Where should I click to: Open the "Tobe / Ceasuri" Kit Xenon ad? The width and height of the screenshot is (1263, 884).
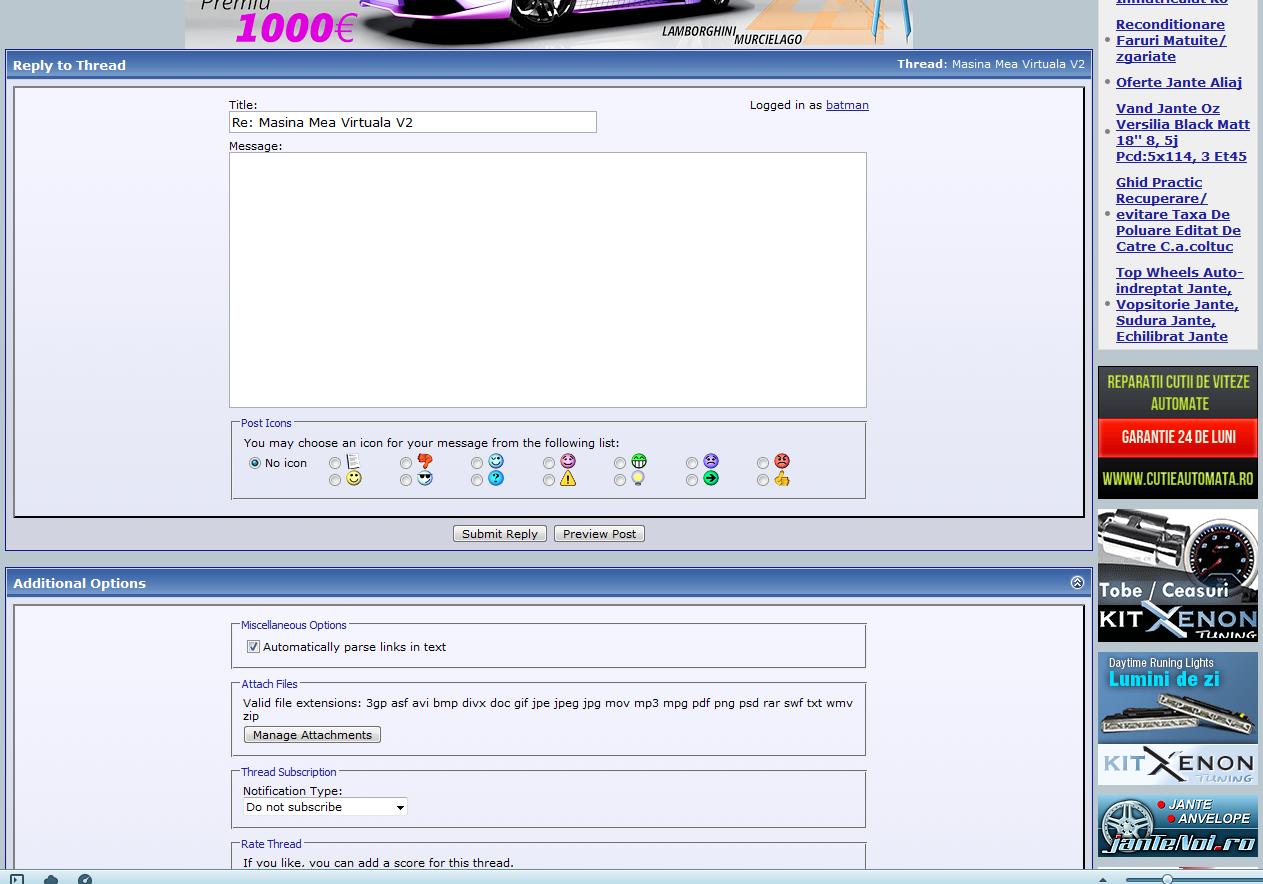(x=1178, y=576)
